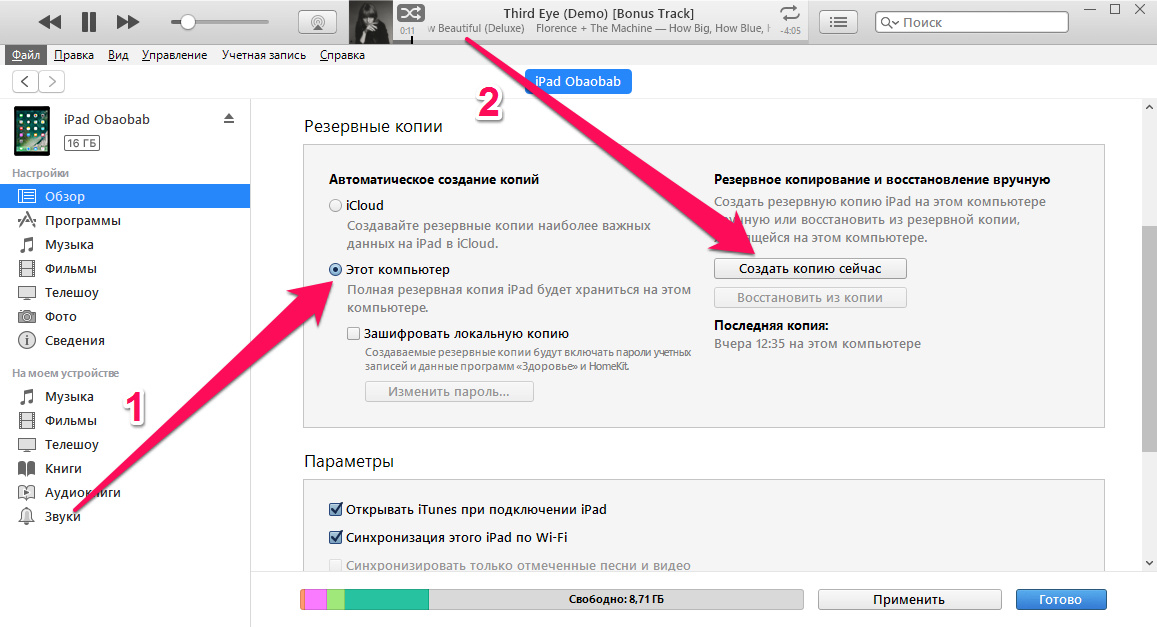Open the AirPlay output selector
Viewport: 1157px width, 627px height.
pyautogui.click(x=317, y=22)
